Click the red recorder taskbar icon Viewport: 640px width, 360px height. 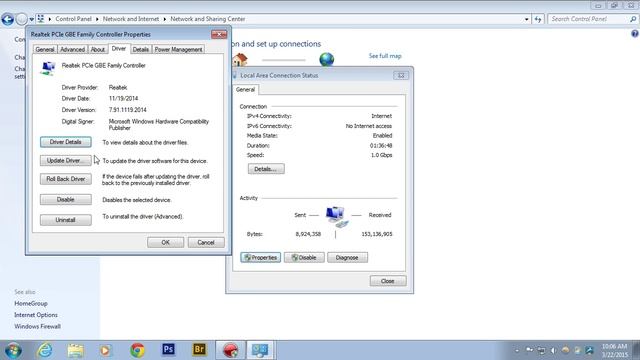[x=230, y=350]
